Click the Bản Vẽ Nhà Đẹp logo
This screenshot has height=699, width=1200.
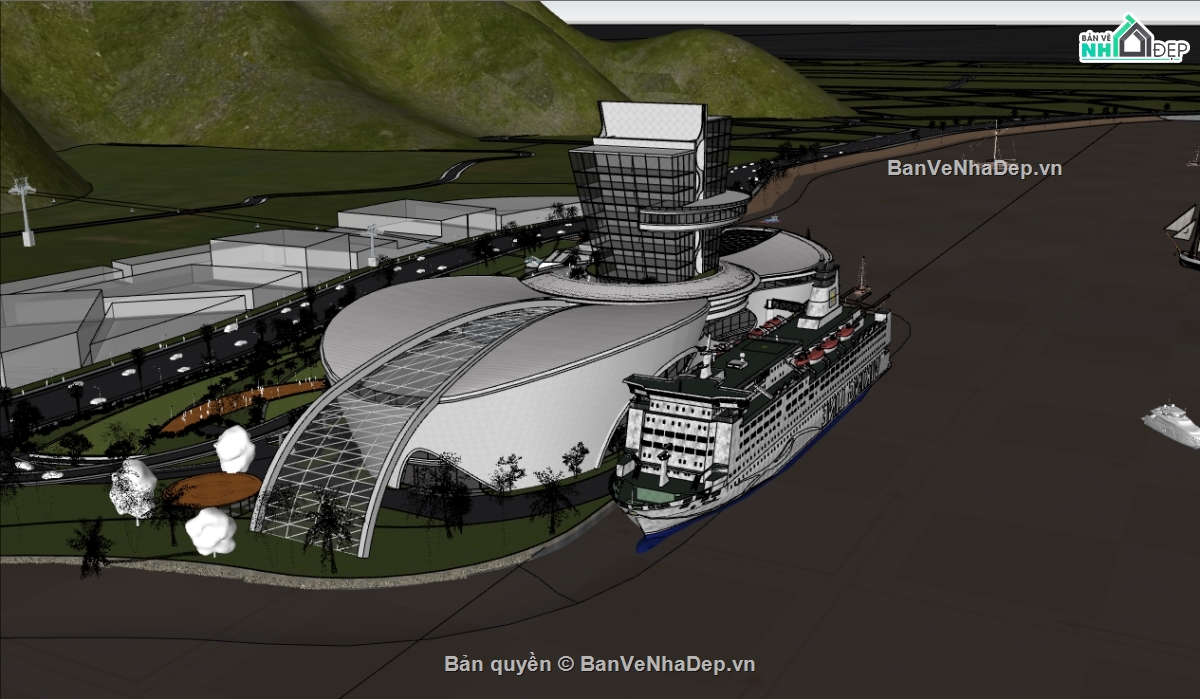[x=1130, y=39]
